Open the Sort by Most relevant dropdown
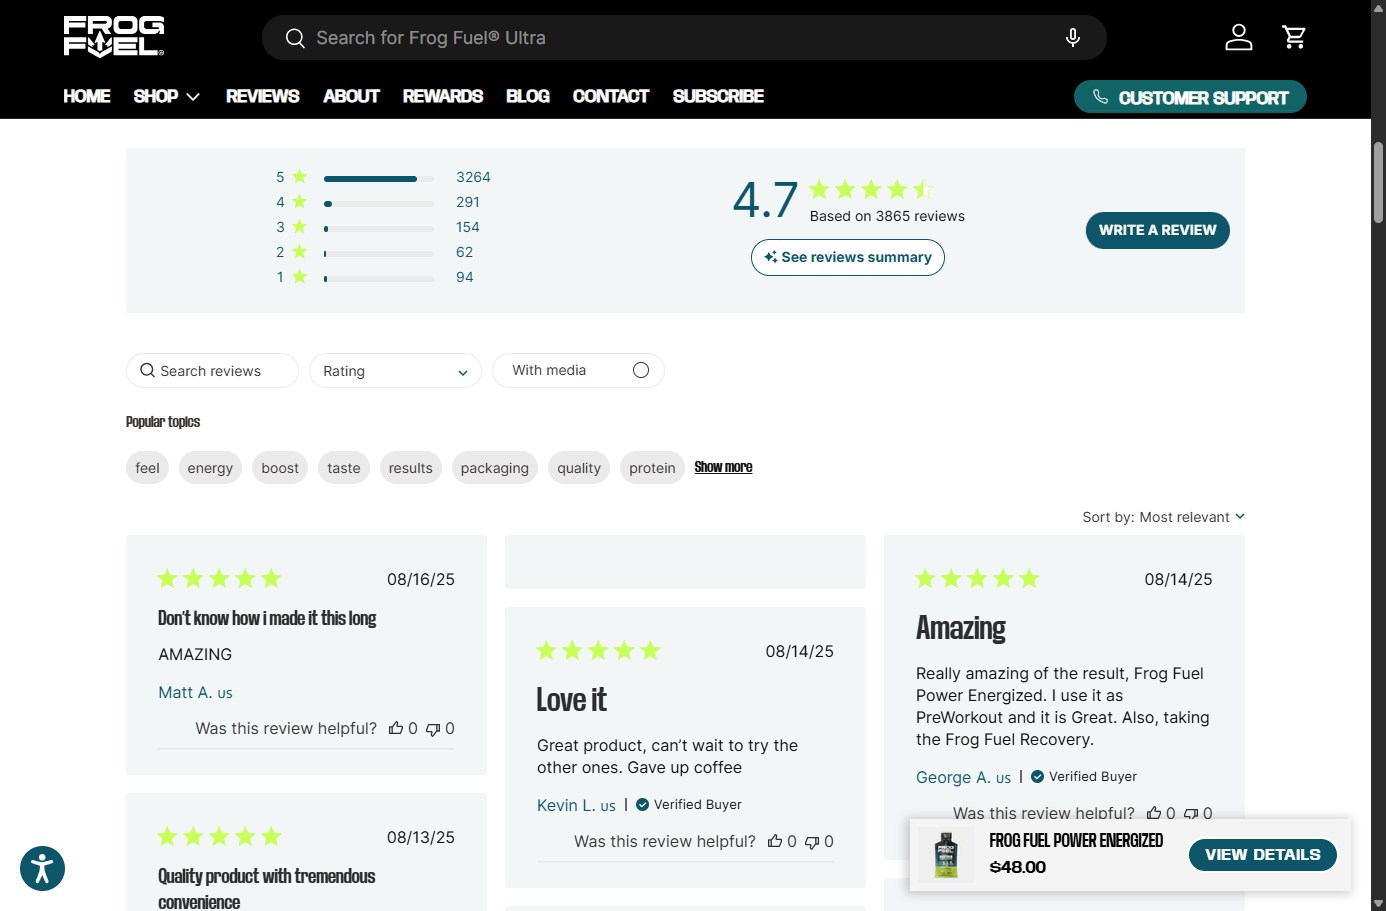Screen dimensions: 1386x911 click(x=1163, y=517)
